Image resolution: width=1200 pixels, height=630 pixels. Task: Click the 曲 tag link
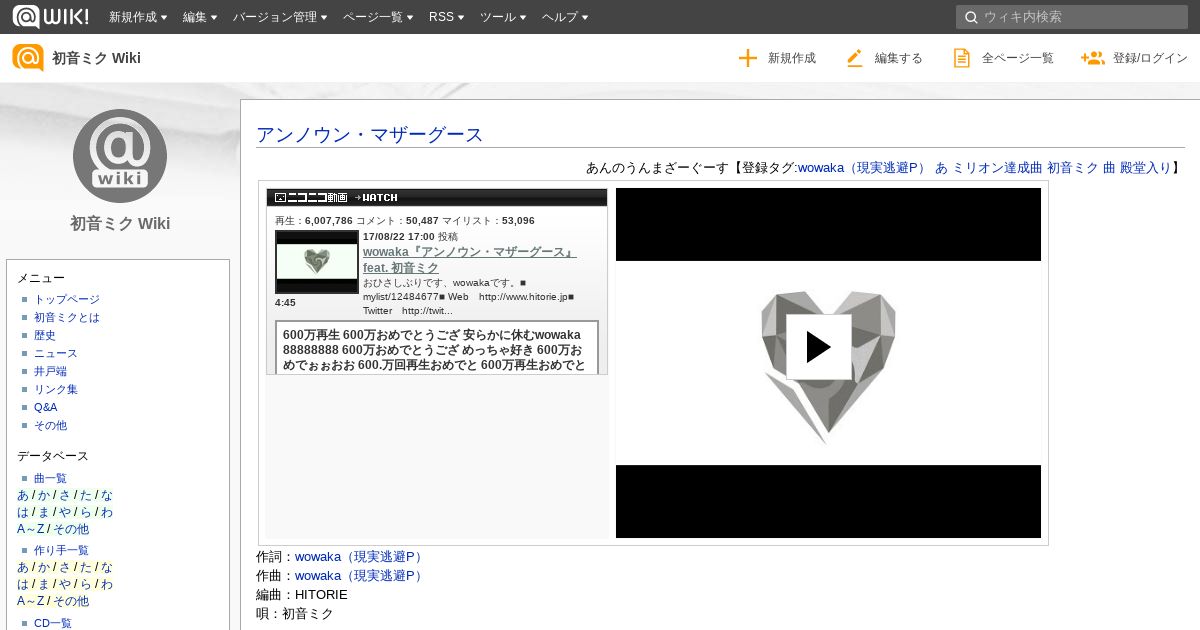tap(1109, 168)
